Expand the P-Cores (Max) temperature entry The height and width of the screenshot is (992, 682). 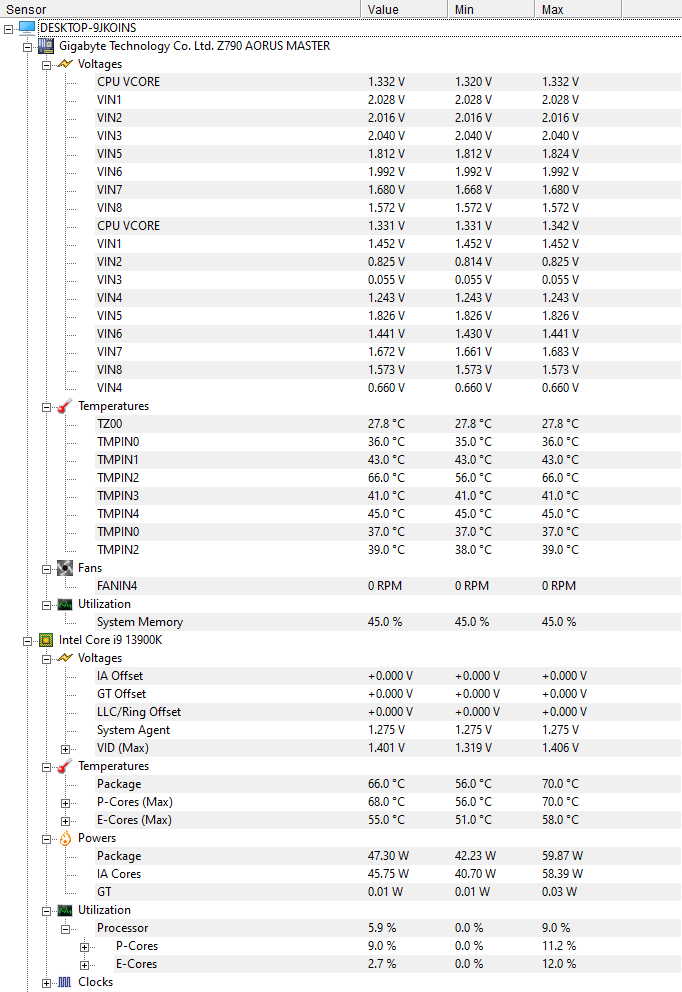click(65, 803)
